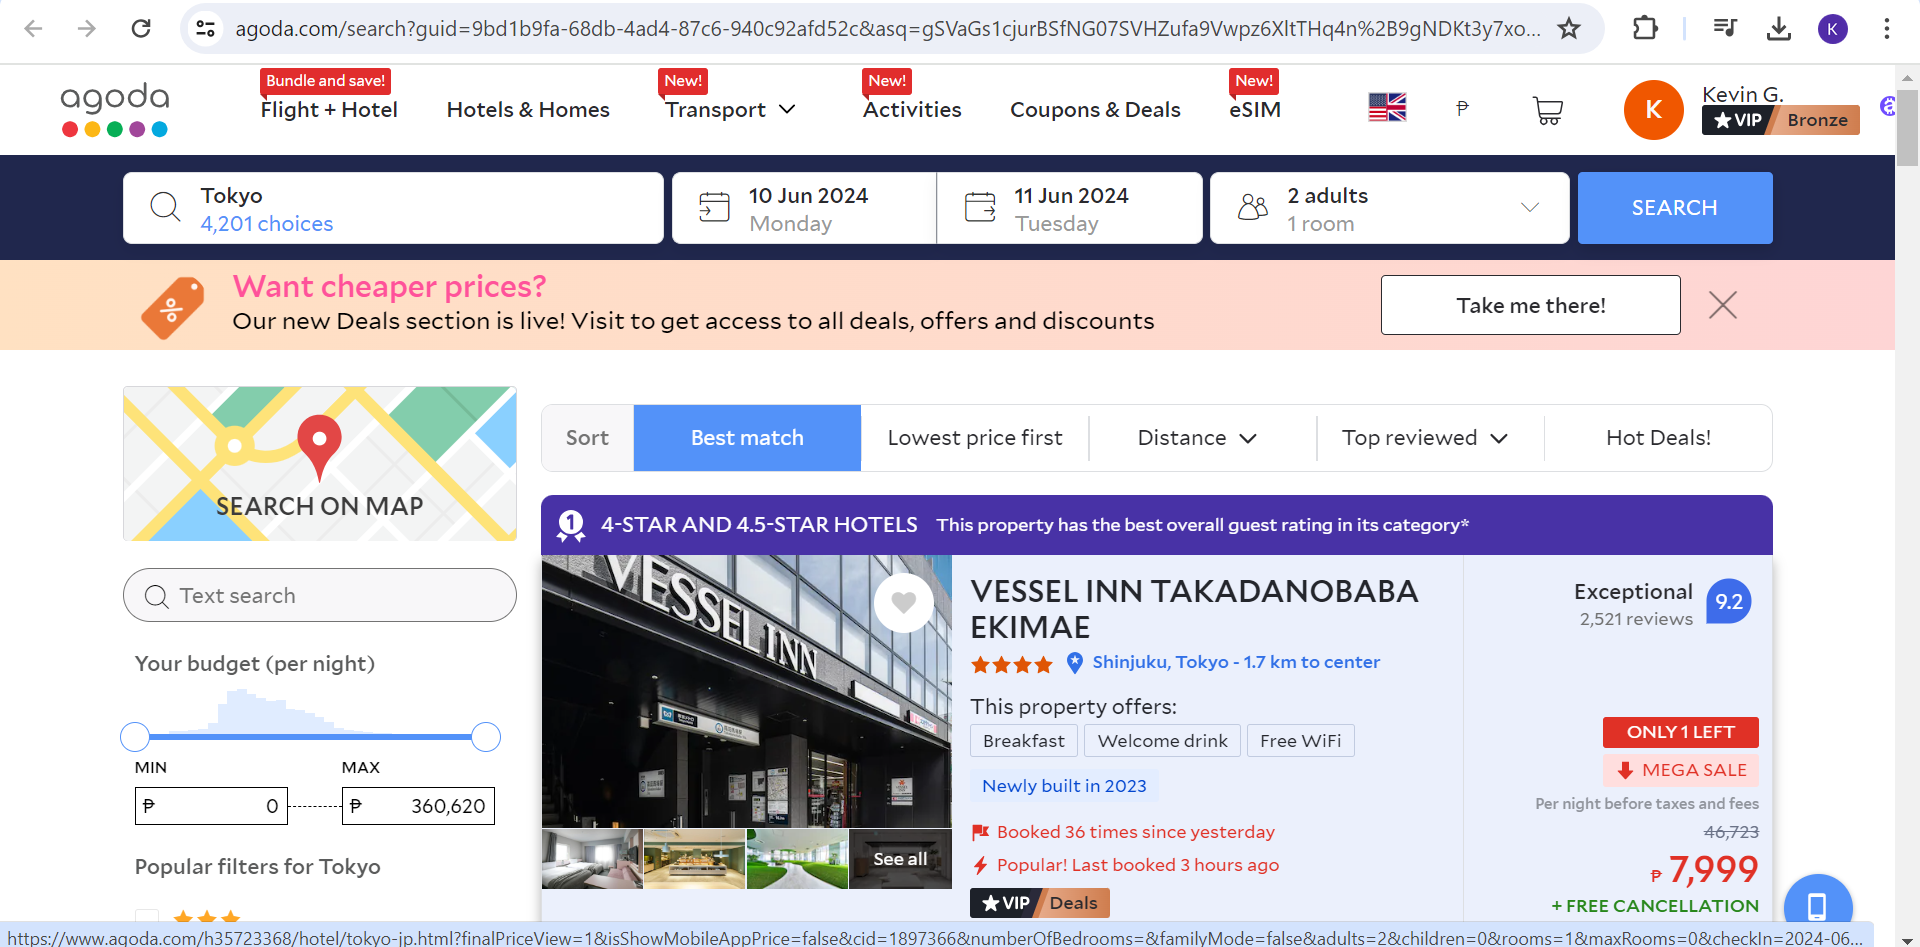This screenshot has width=1920, height=947.
Task: Open Kevin G. account avatar
Action: click(x=1654, y=110)
